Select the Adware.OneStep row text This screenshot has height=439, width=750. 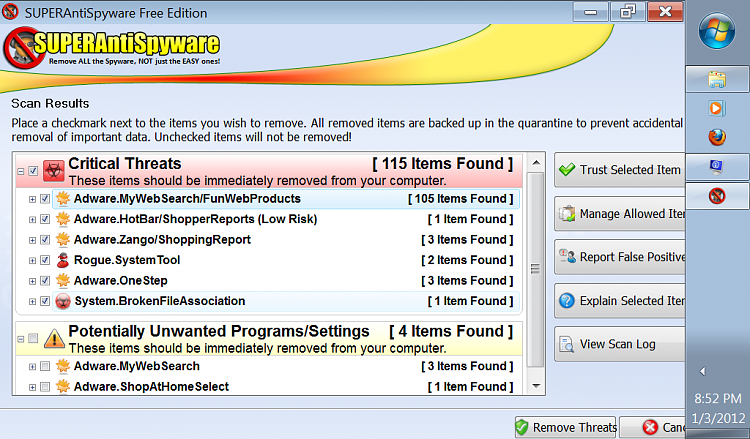pyautogui.click(x=121, y=281)
